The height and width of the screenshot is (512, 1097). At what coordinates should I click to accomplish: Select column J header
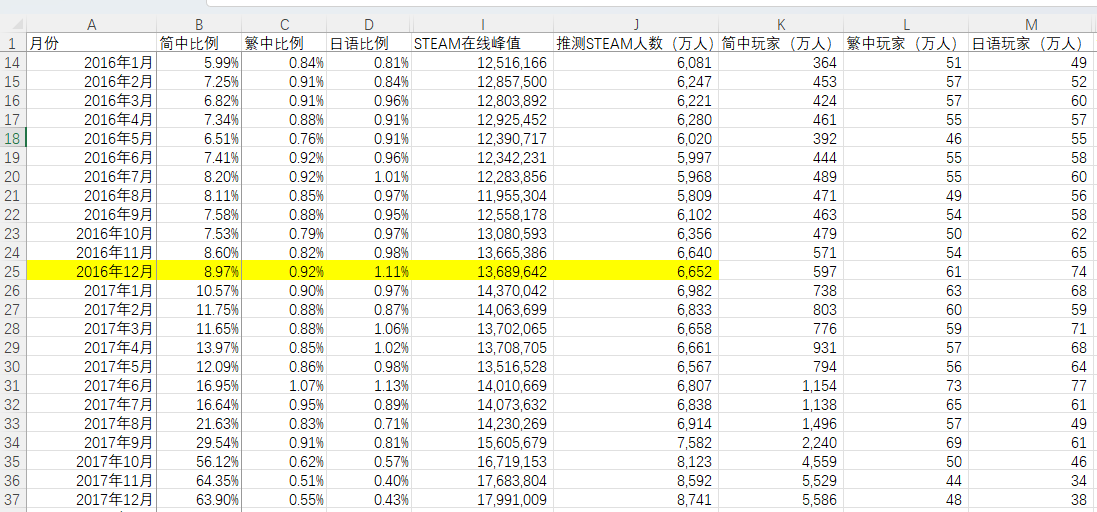click(x=636, y=24)
